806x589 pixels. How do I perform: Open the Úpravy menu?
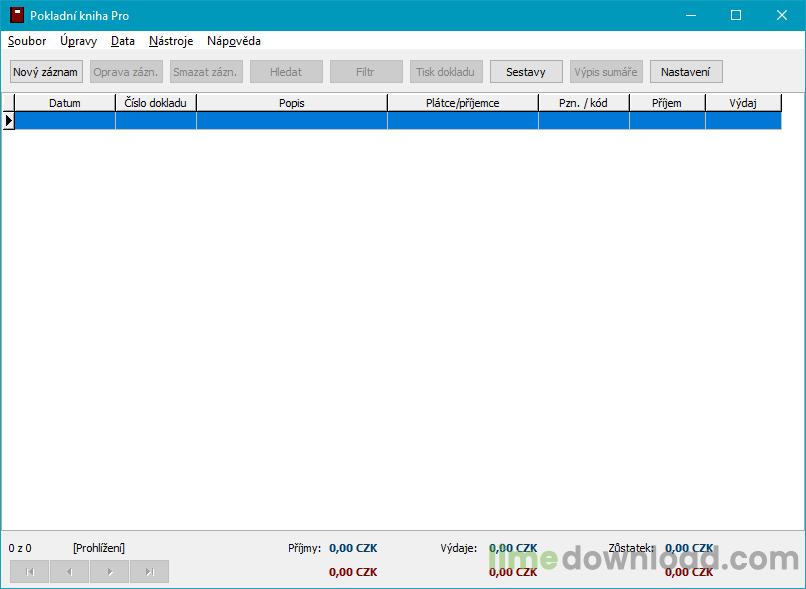tap(78, 41)
